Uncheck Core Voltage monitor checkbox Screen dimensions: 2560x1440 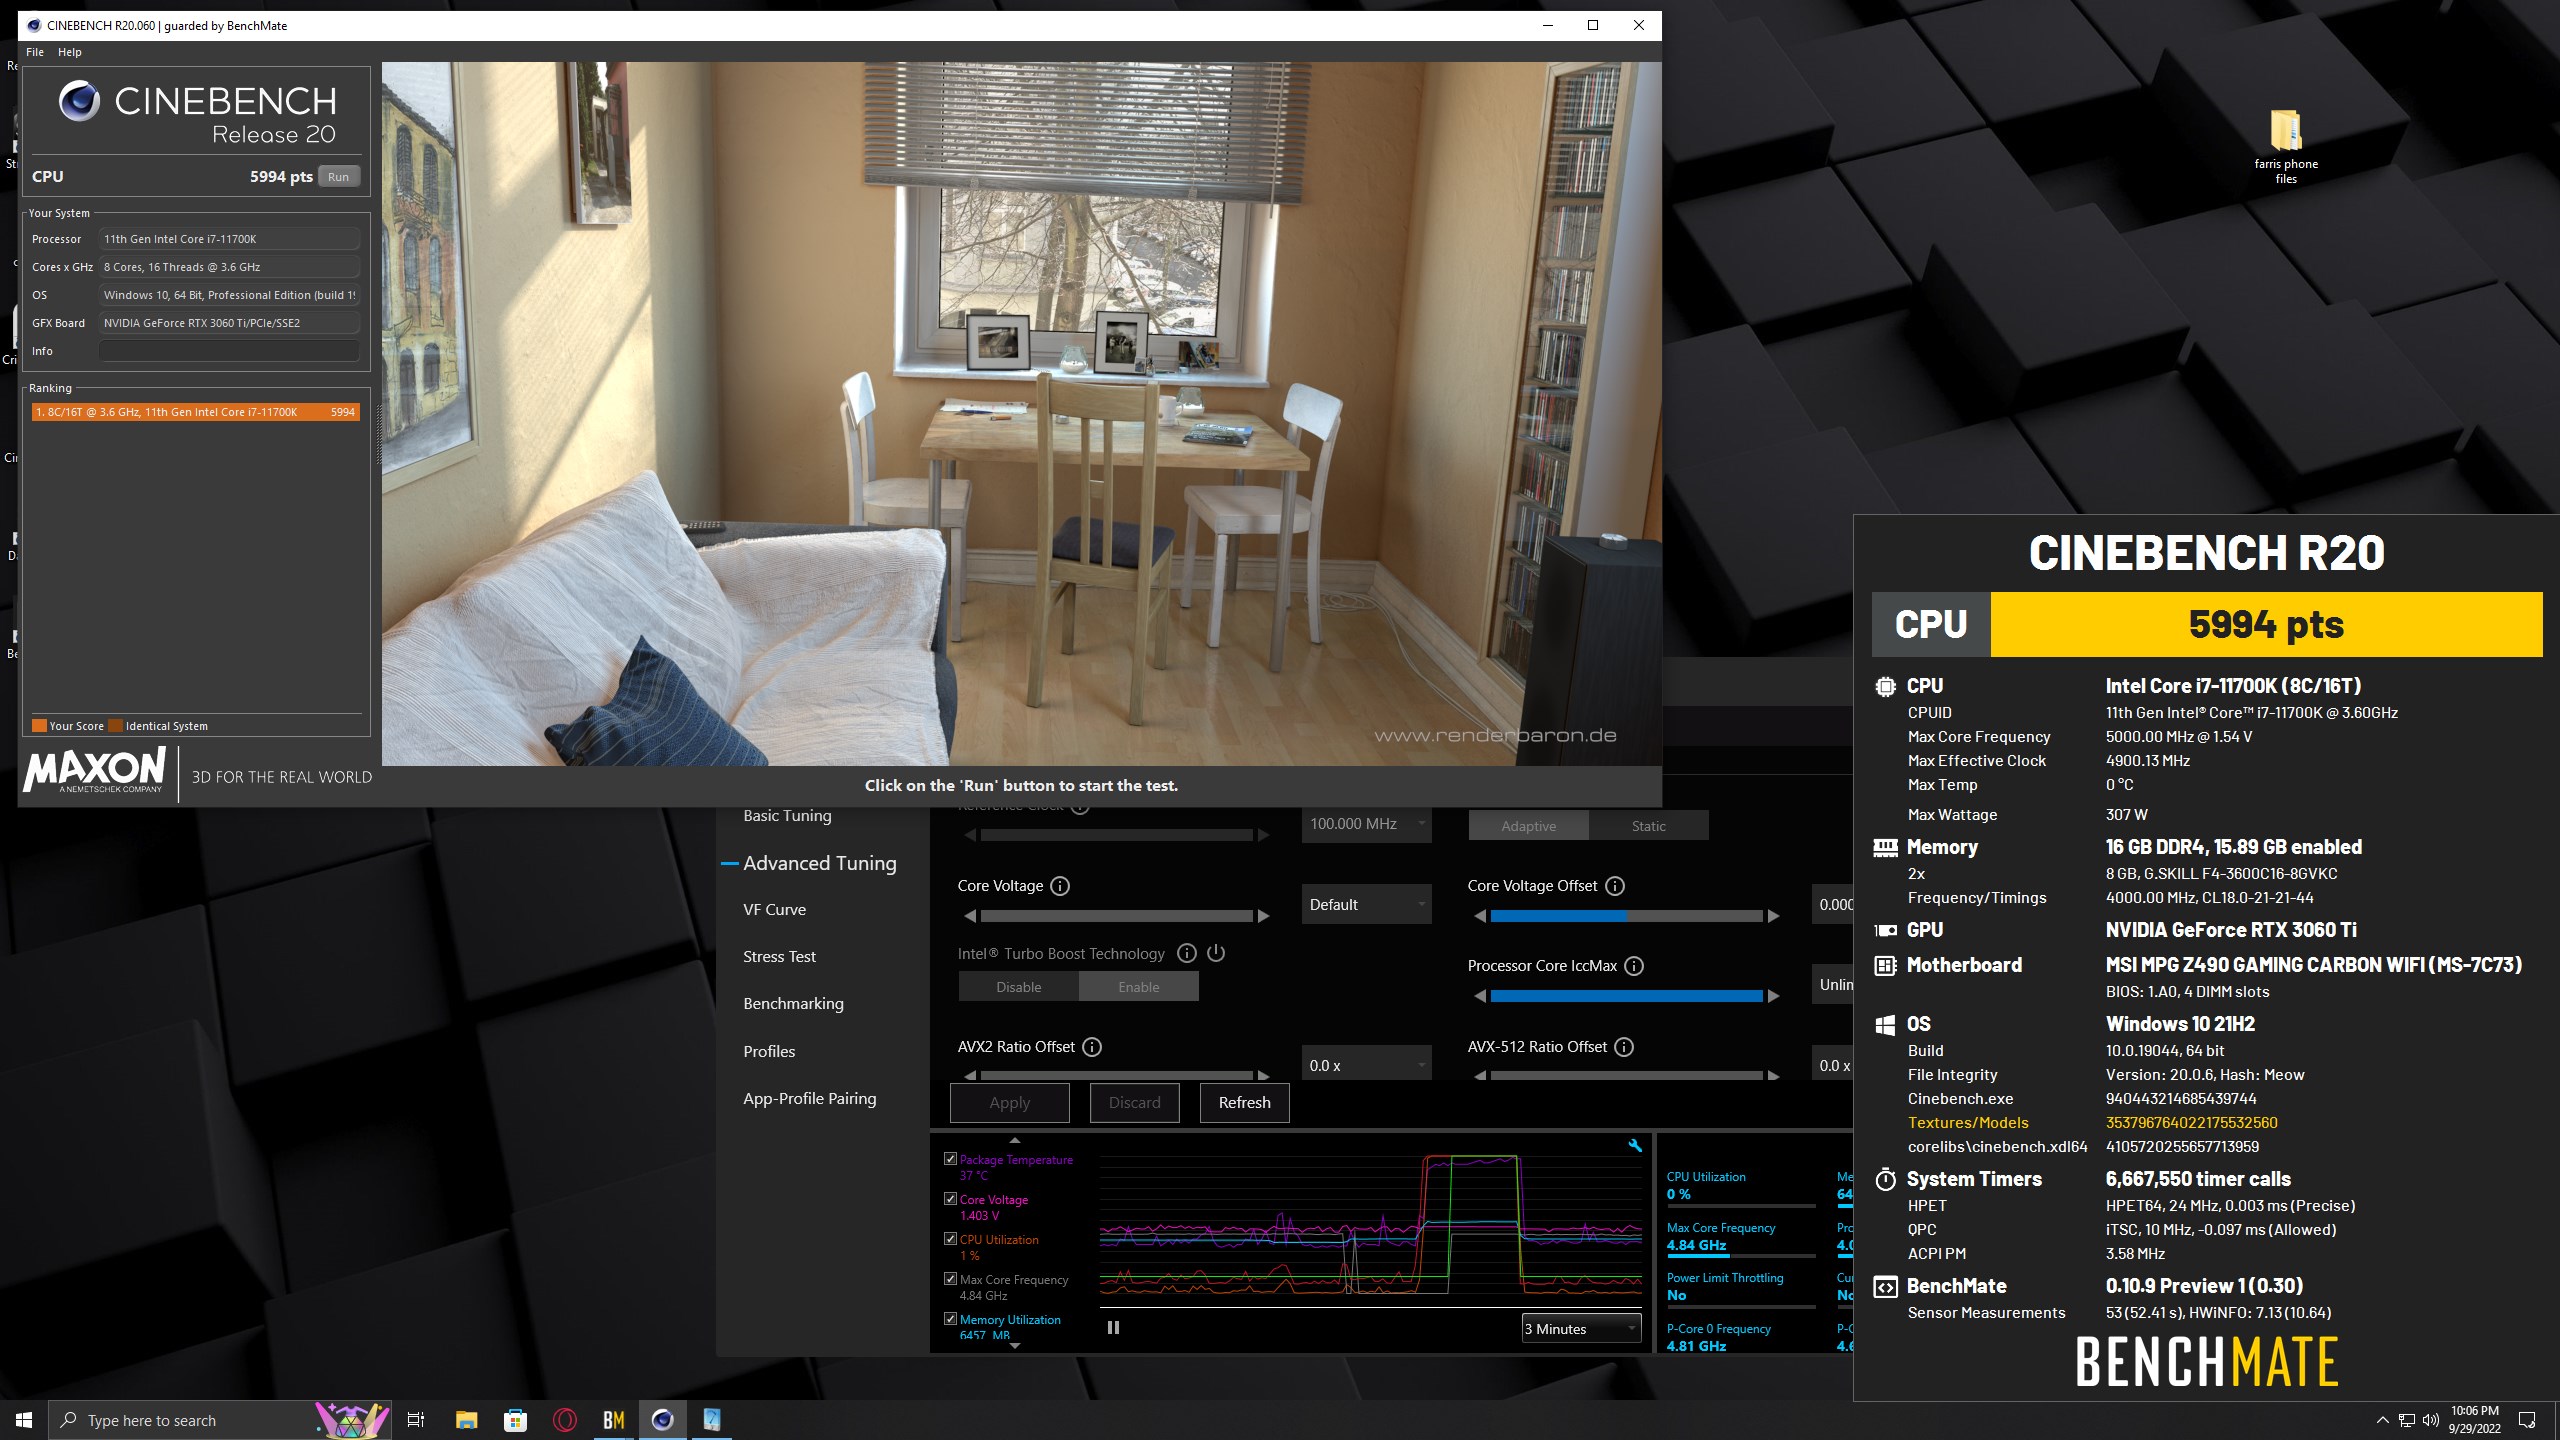click(x=950, y=1199)
